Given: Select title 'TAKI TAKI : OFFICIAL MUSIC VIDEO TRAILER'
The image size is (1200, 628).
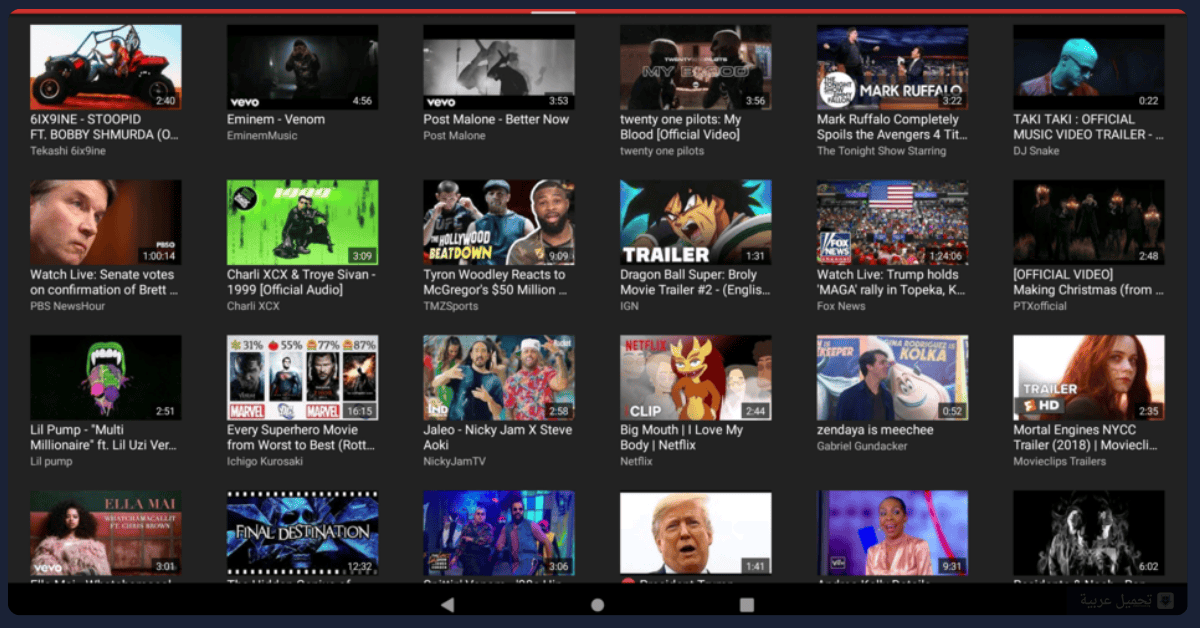Looking at the screenshot, I should coord(1088,127).
